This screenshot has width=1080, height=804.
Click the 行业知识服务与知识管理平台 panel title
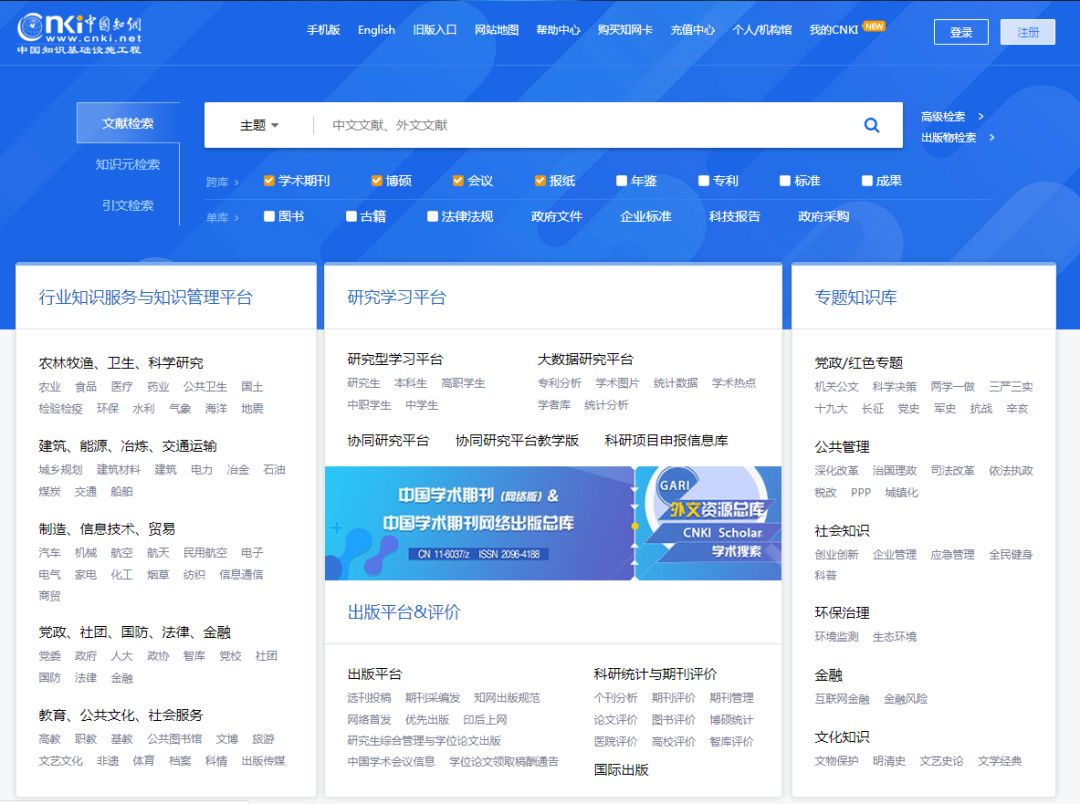[145, 297]
